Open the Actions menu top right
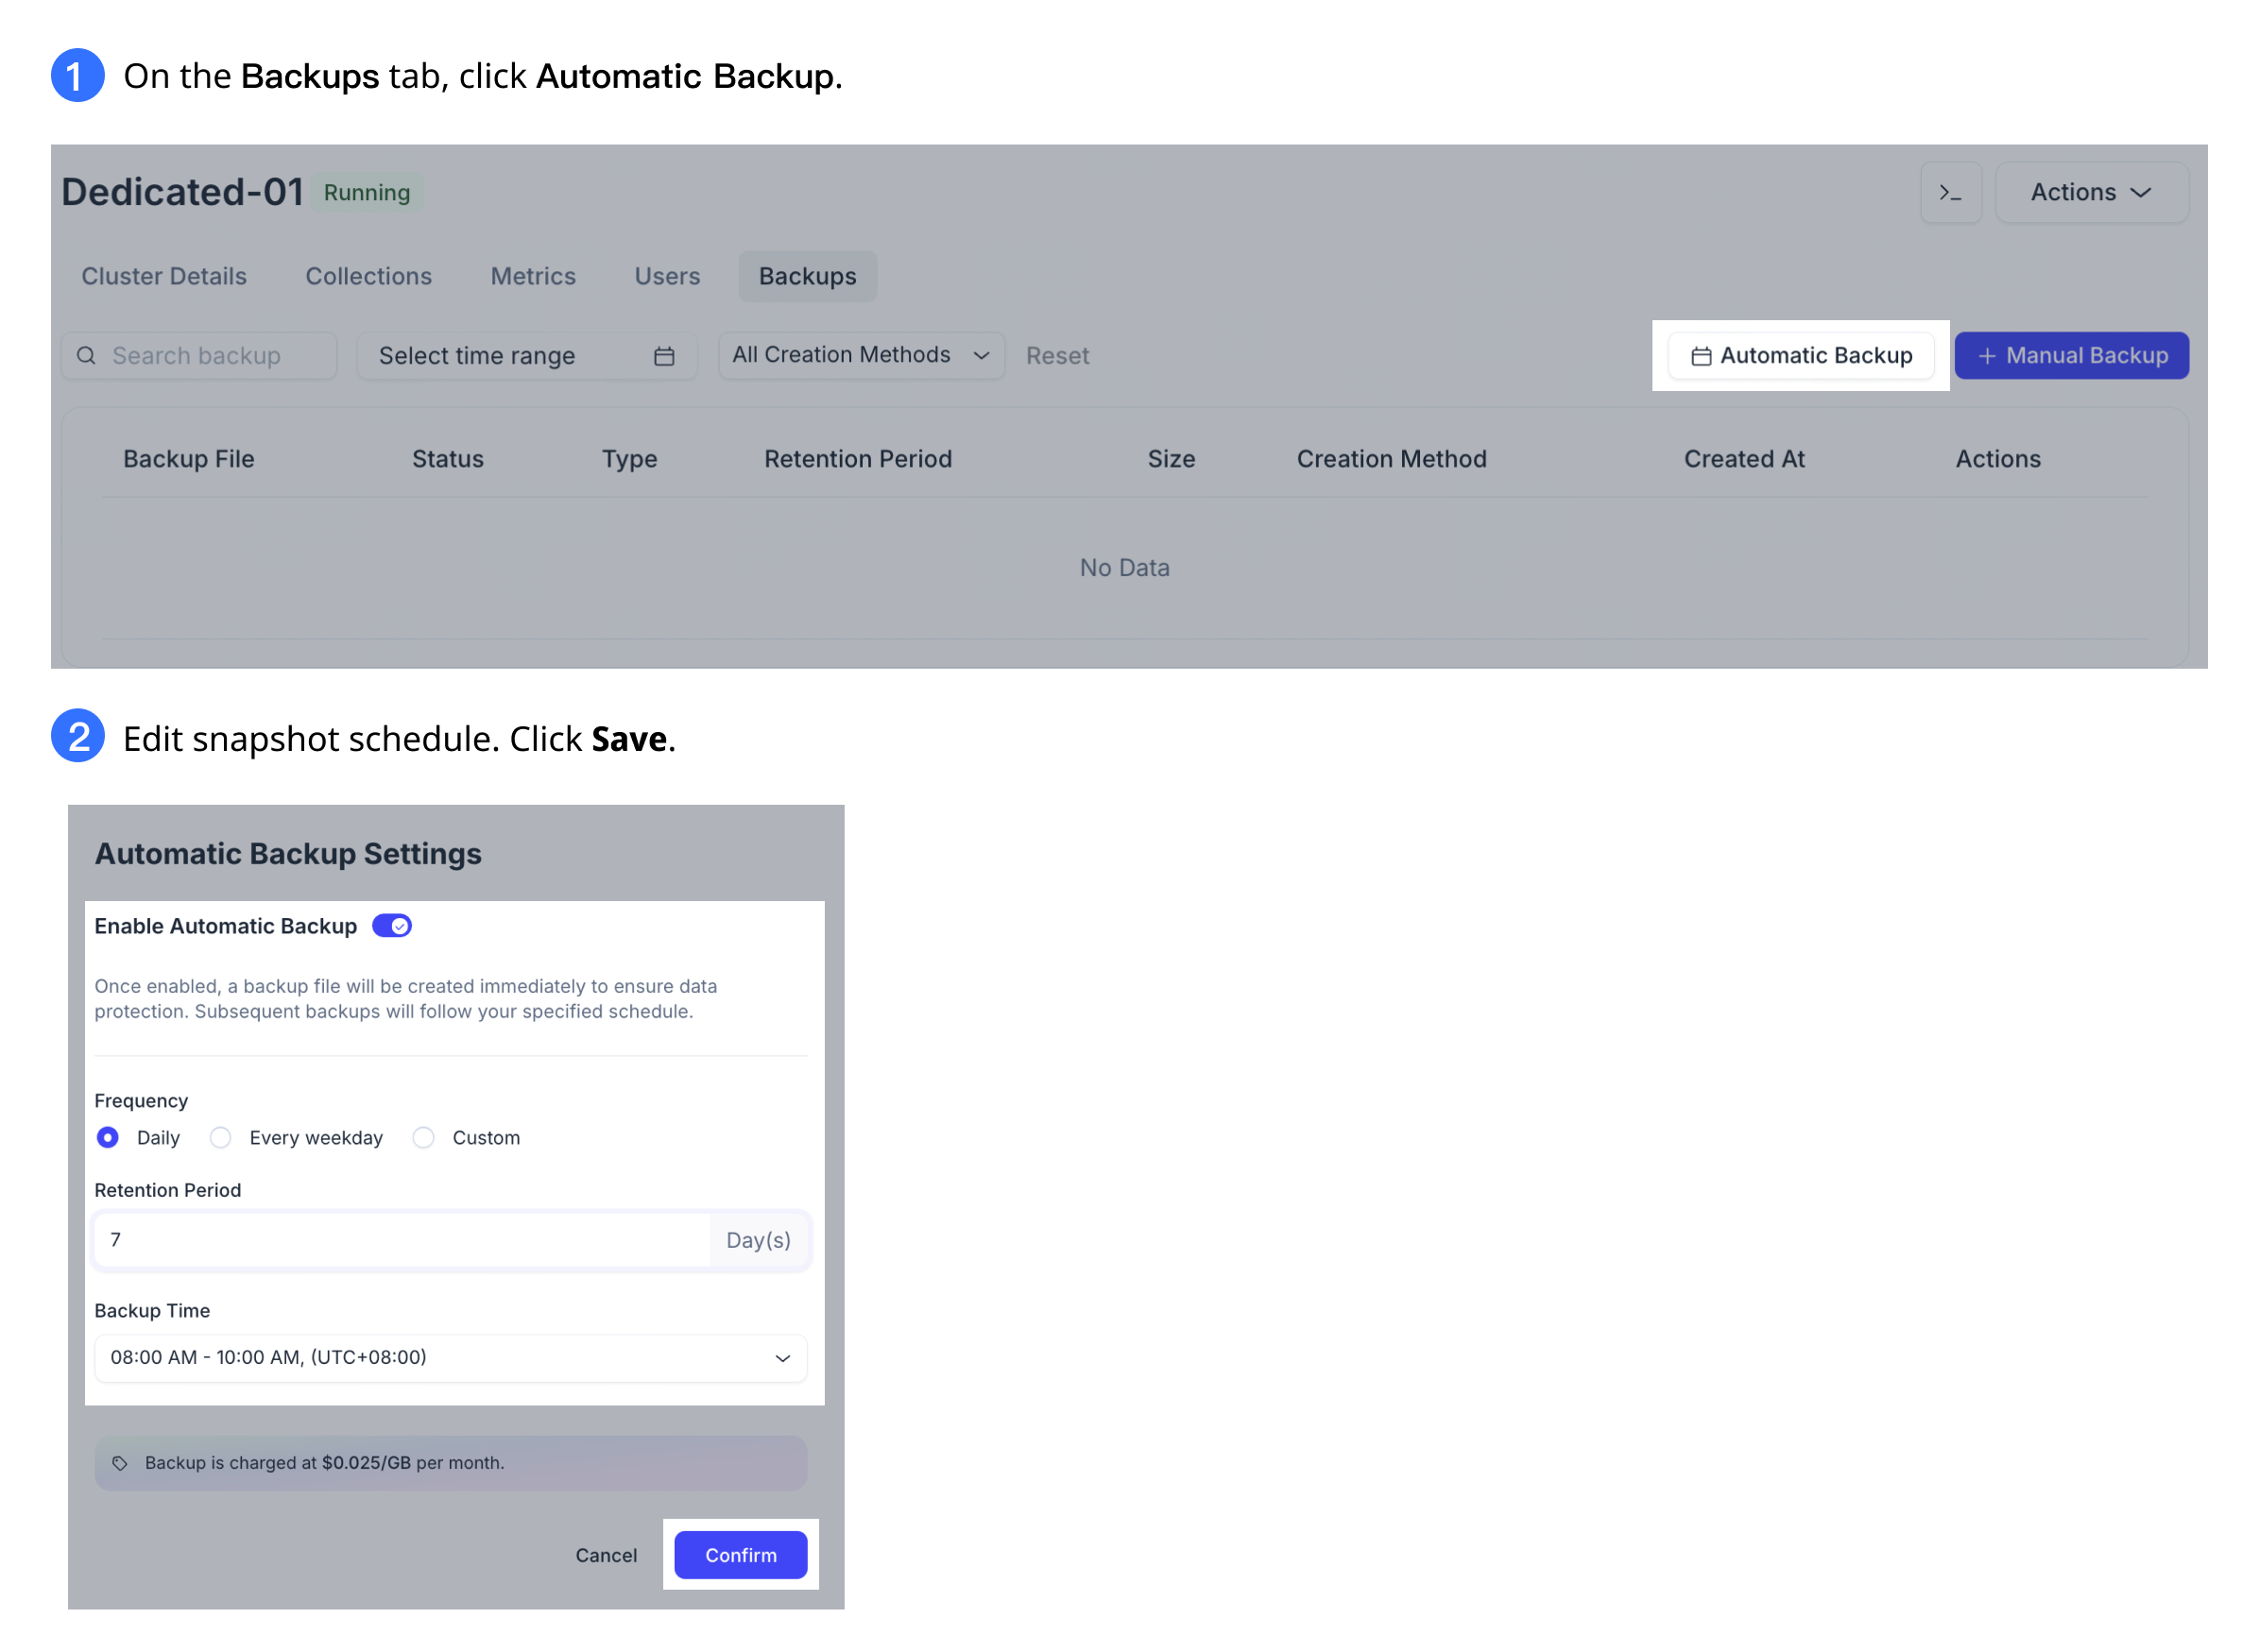 coord(2093,193)
